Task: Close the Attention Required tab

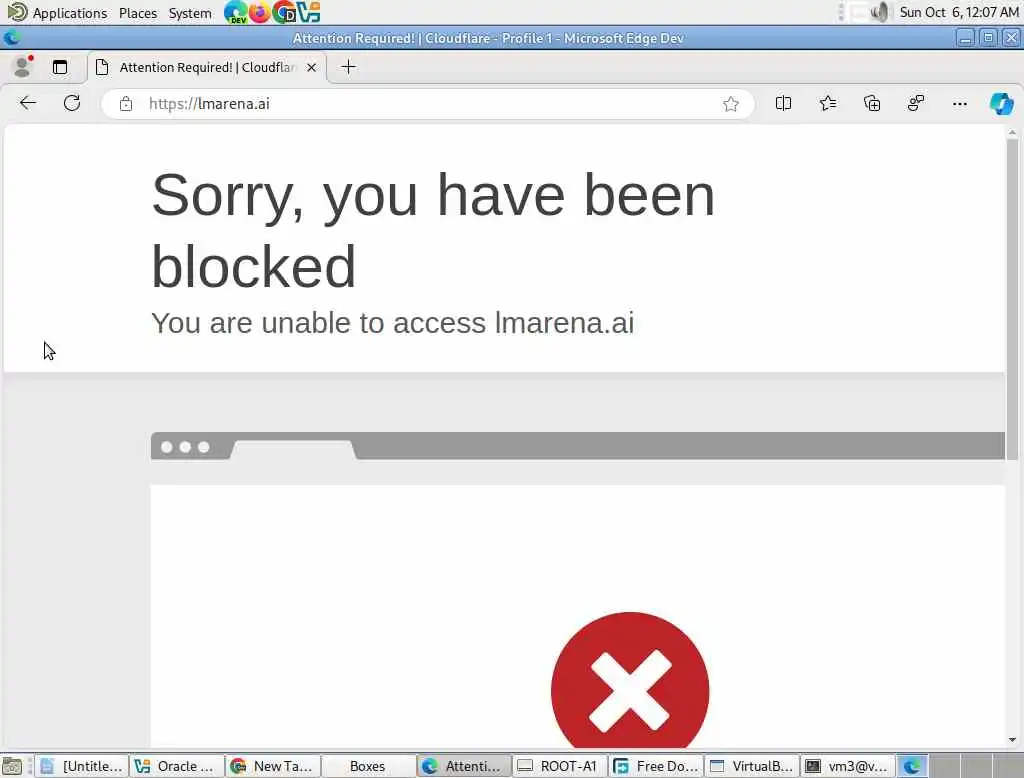Action: [x=312, y=67]
